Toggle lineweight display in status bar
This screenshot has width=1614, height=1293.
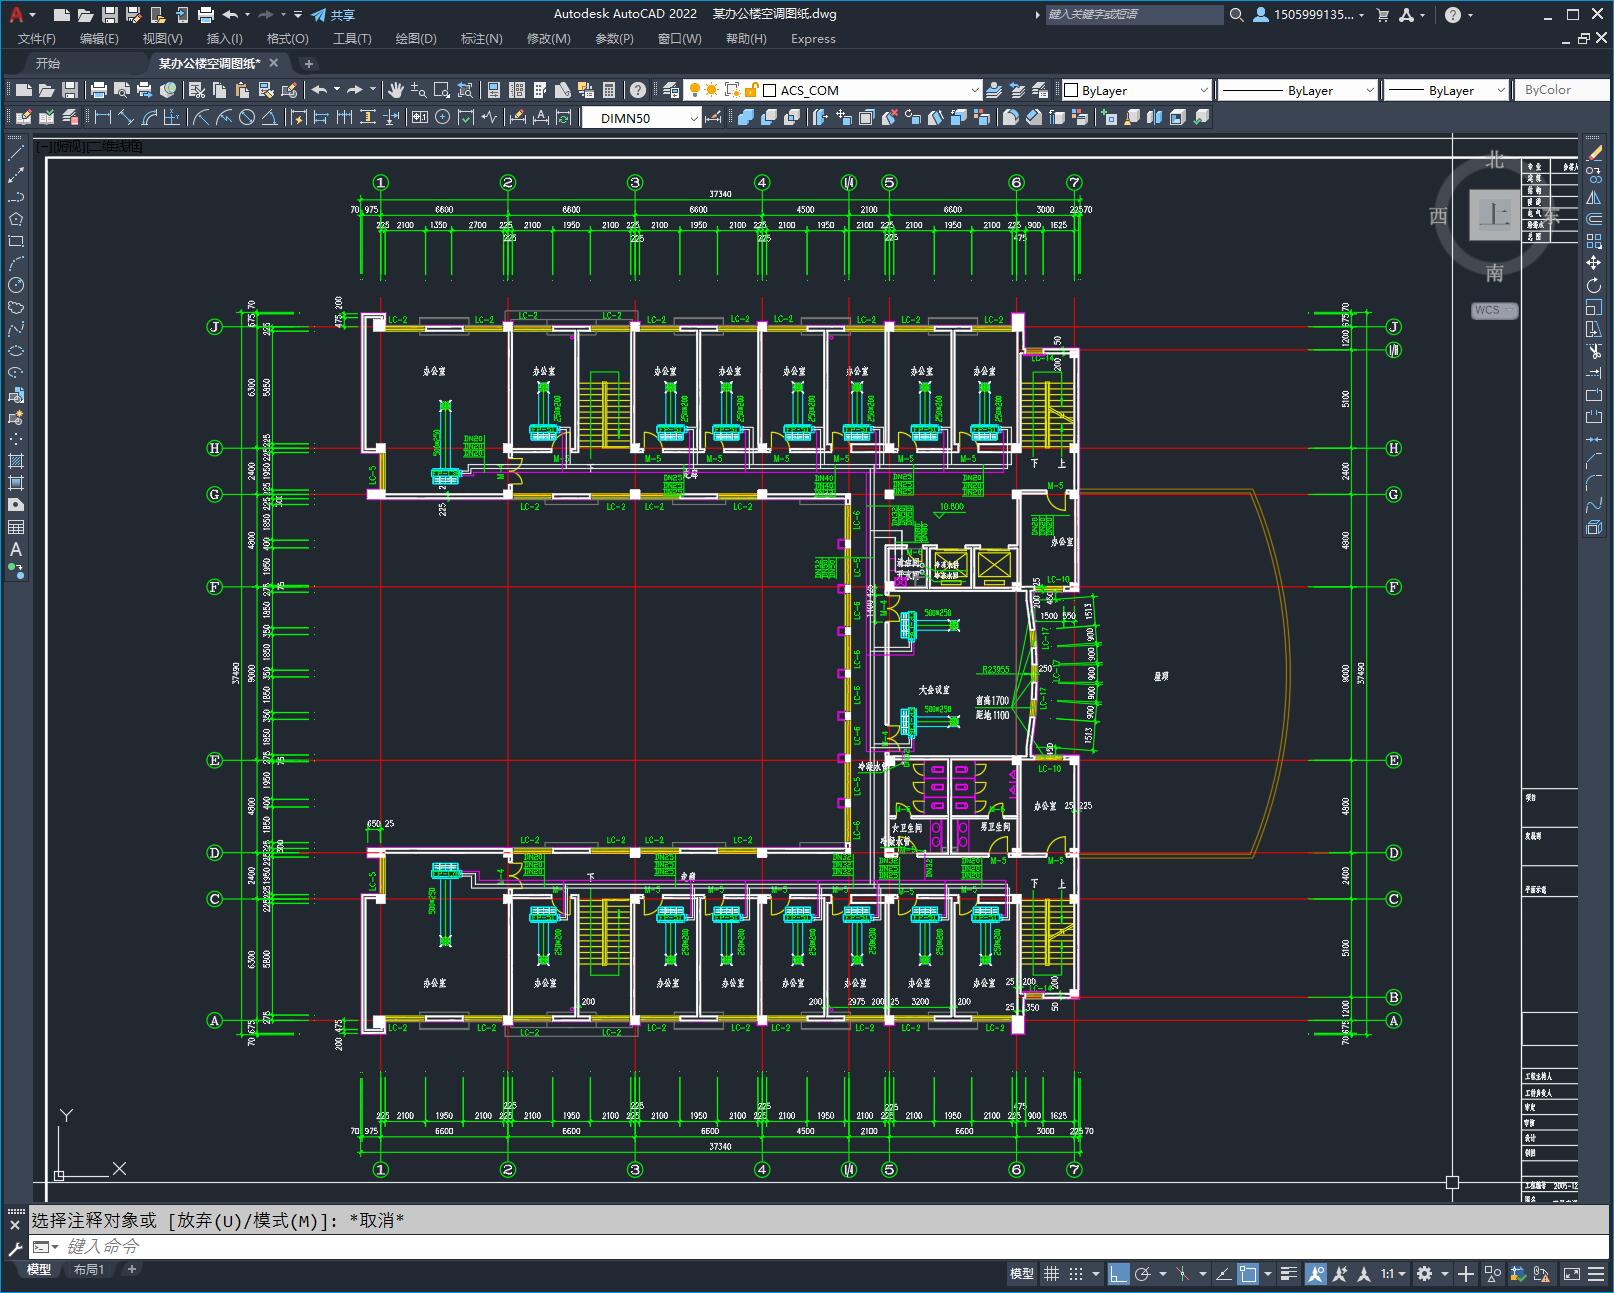click(x=1290, y=1273)
